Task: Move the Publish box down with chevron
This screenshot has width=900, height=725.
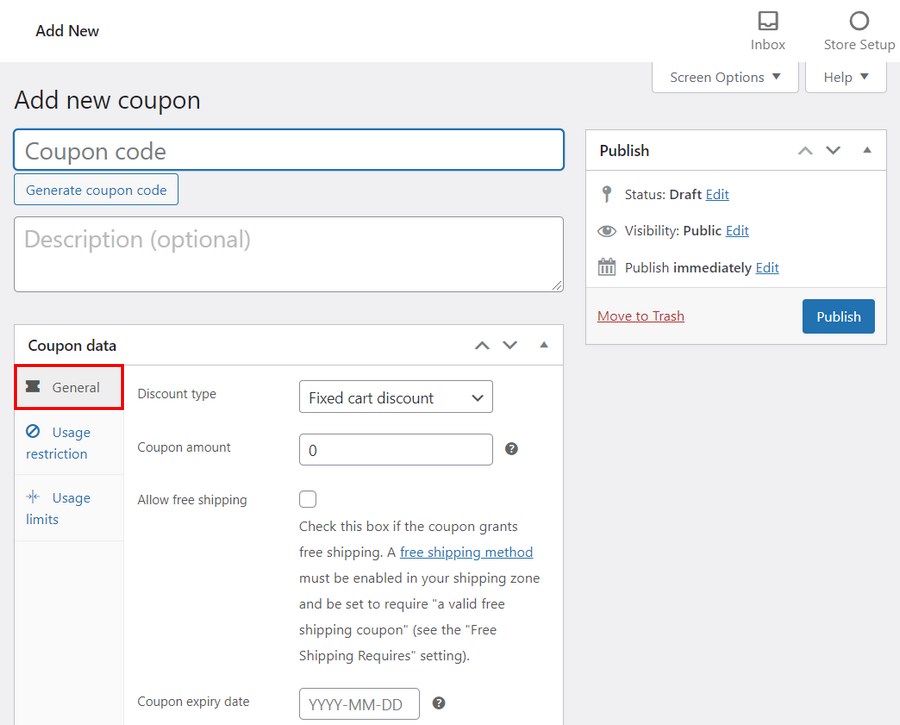Action: [833, 150]
